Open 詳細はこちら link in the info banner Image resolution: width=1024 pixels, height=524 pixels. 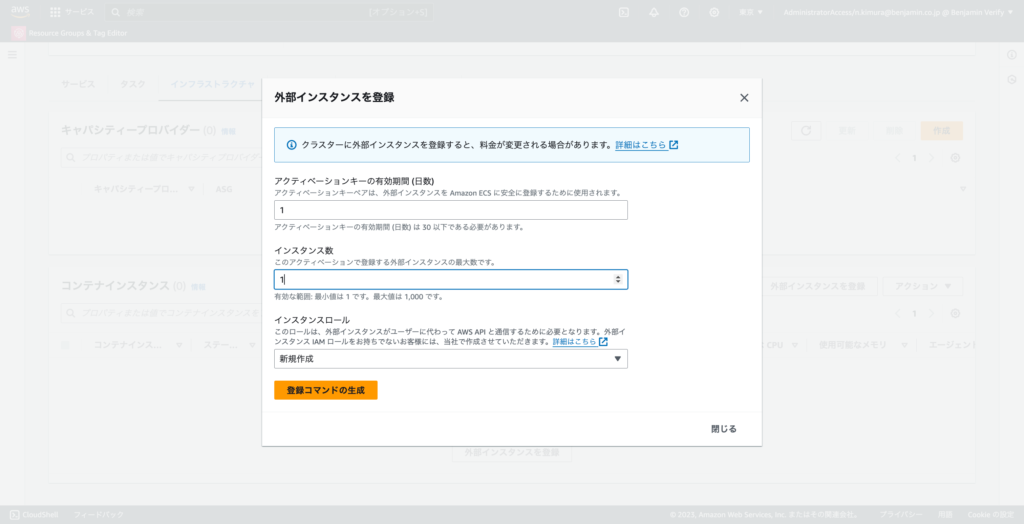point(647,145)
